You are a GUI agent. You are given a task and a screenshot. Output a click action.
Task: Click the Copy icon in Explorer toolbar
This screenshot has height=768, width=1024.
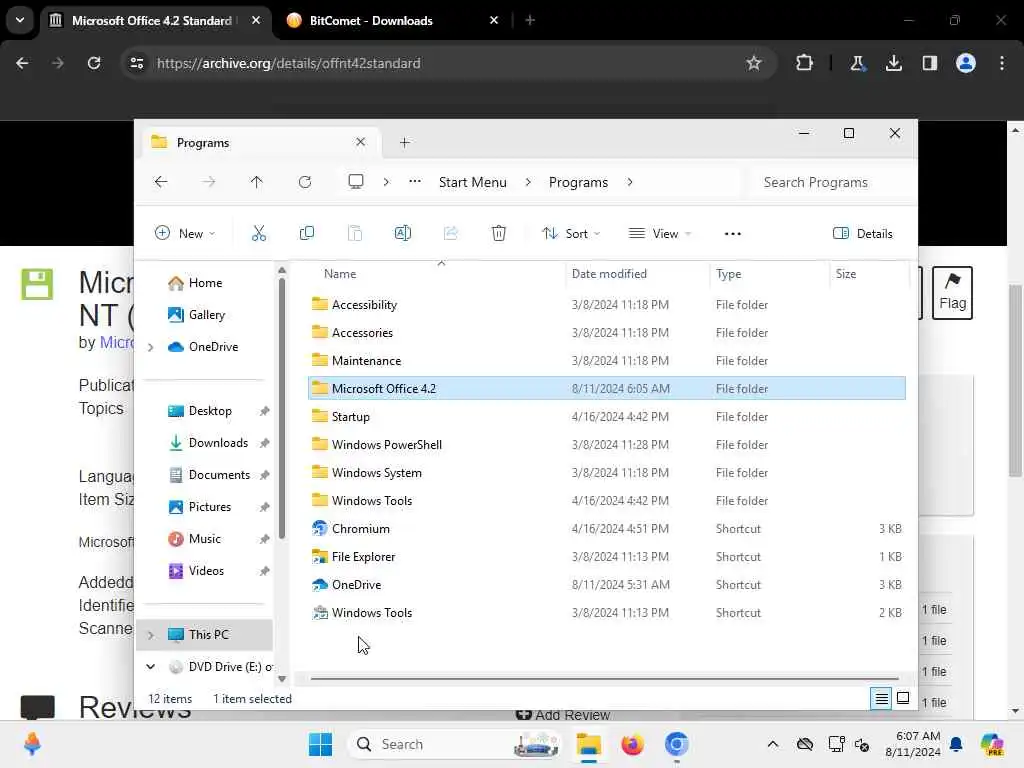pyautogui.click(x=306, y=233)
